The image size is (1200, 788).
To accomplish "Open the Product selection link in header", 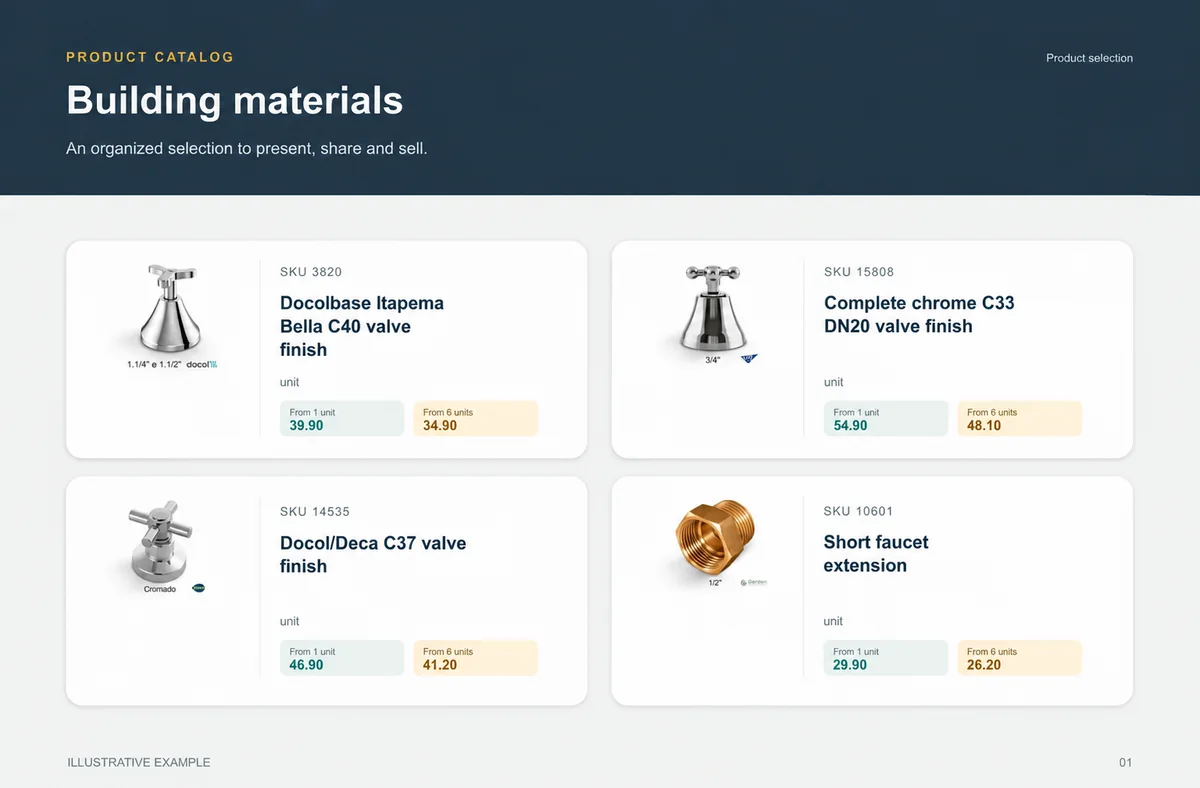I will [1089, 58].
